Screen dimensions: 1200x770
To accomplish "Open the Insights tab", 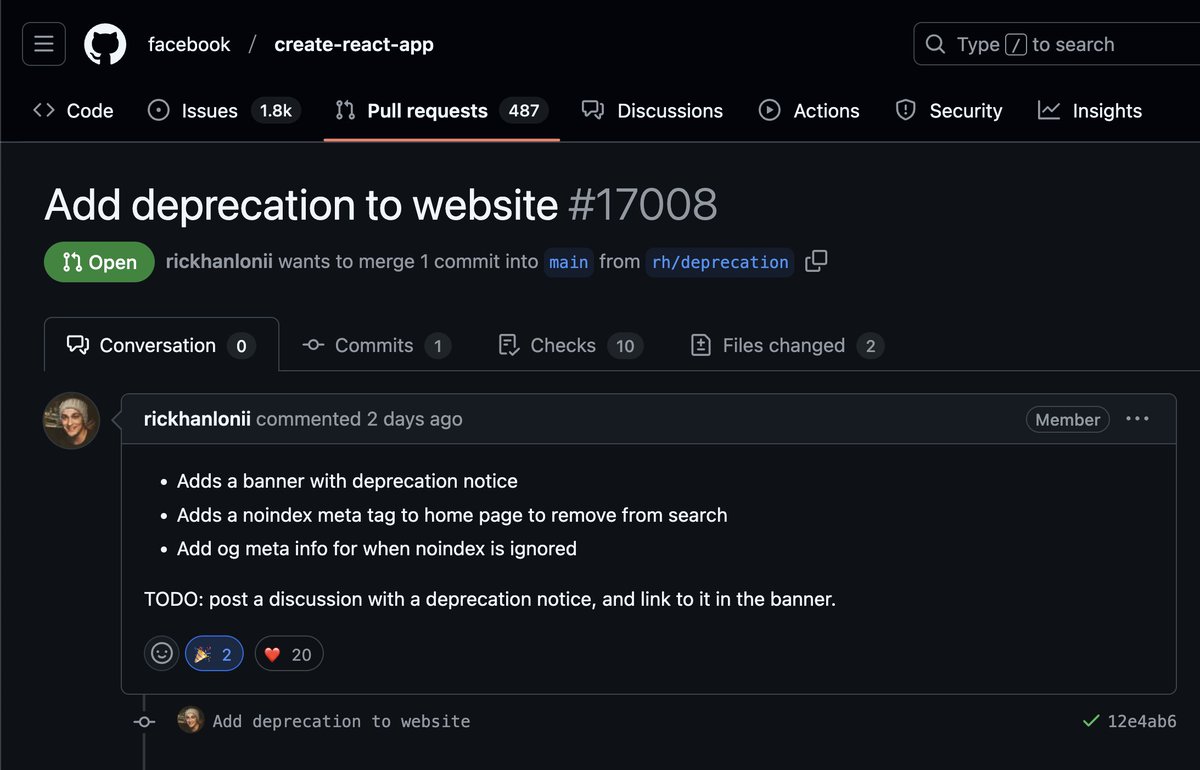I will [1090, 111].
